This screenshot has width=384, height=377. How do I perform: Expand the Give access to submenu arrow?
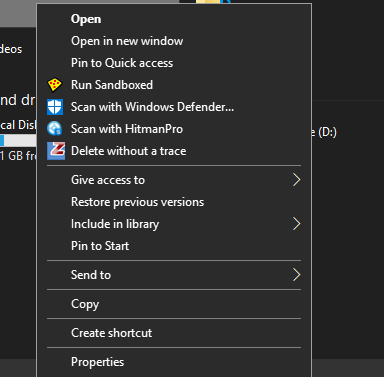click(296, 180)
